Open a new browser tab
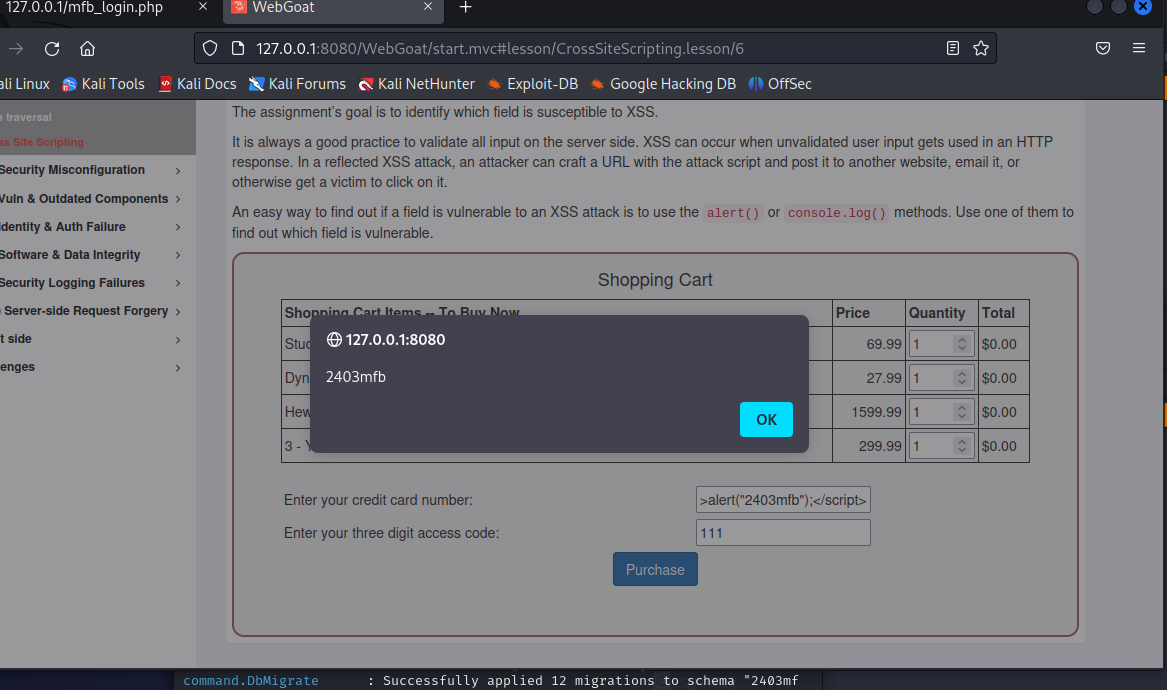The height and width of the screenshot is (690, 1167). click(x=465, y=7)
